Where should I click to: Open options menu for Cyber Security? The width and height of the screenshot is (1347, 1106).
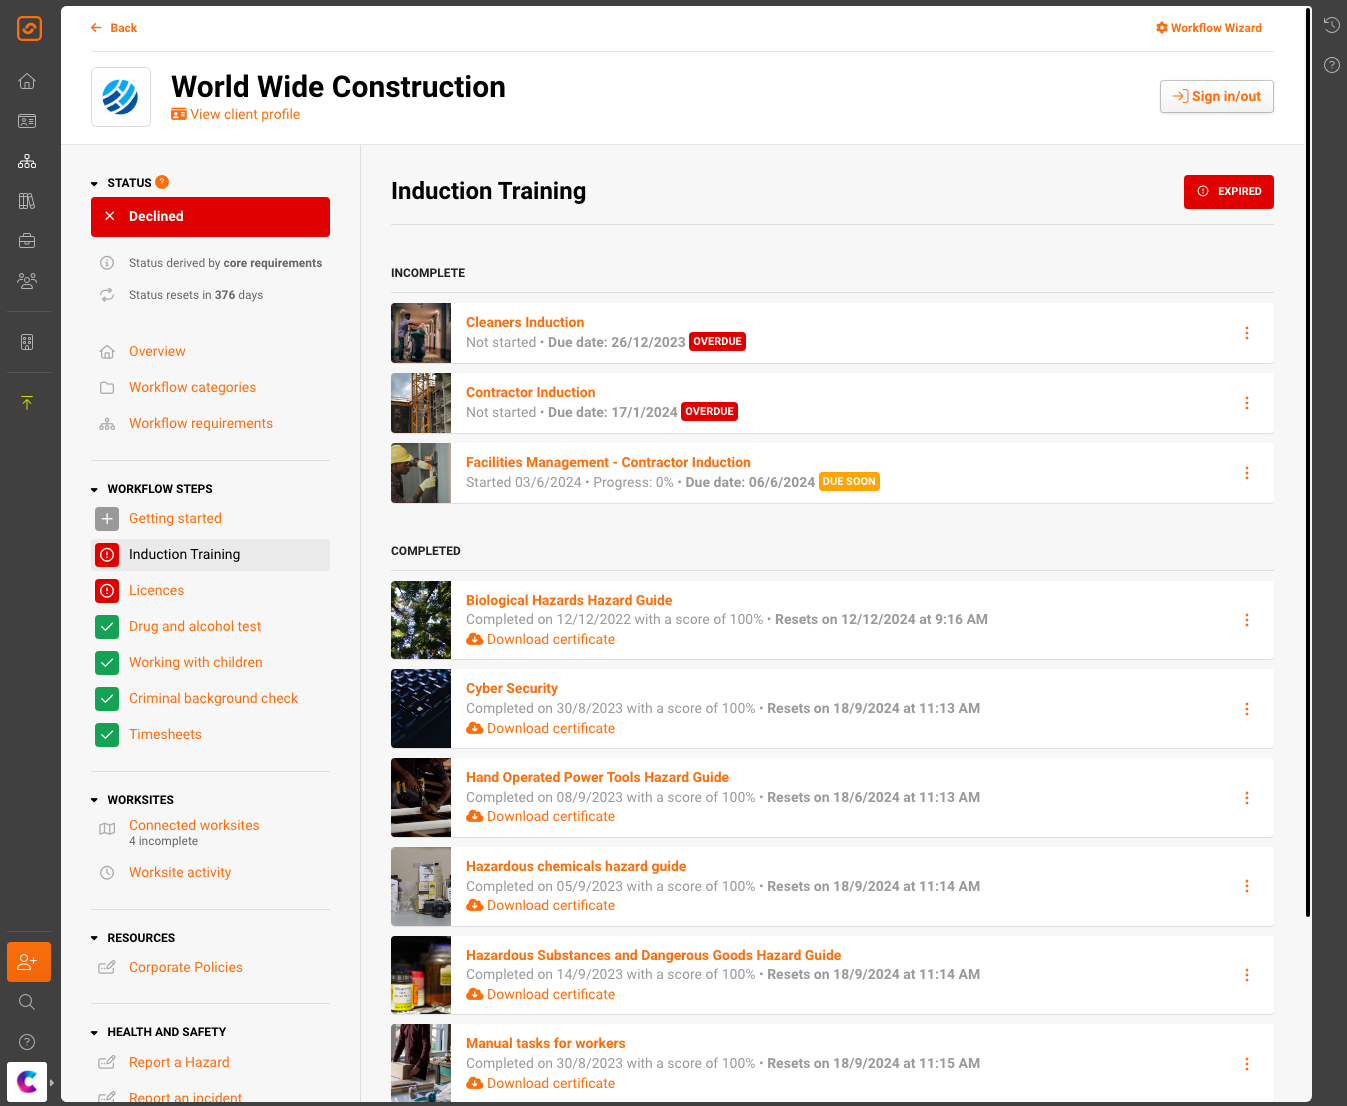1246,709
